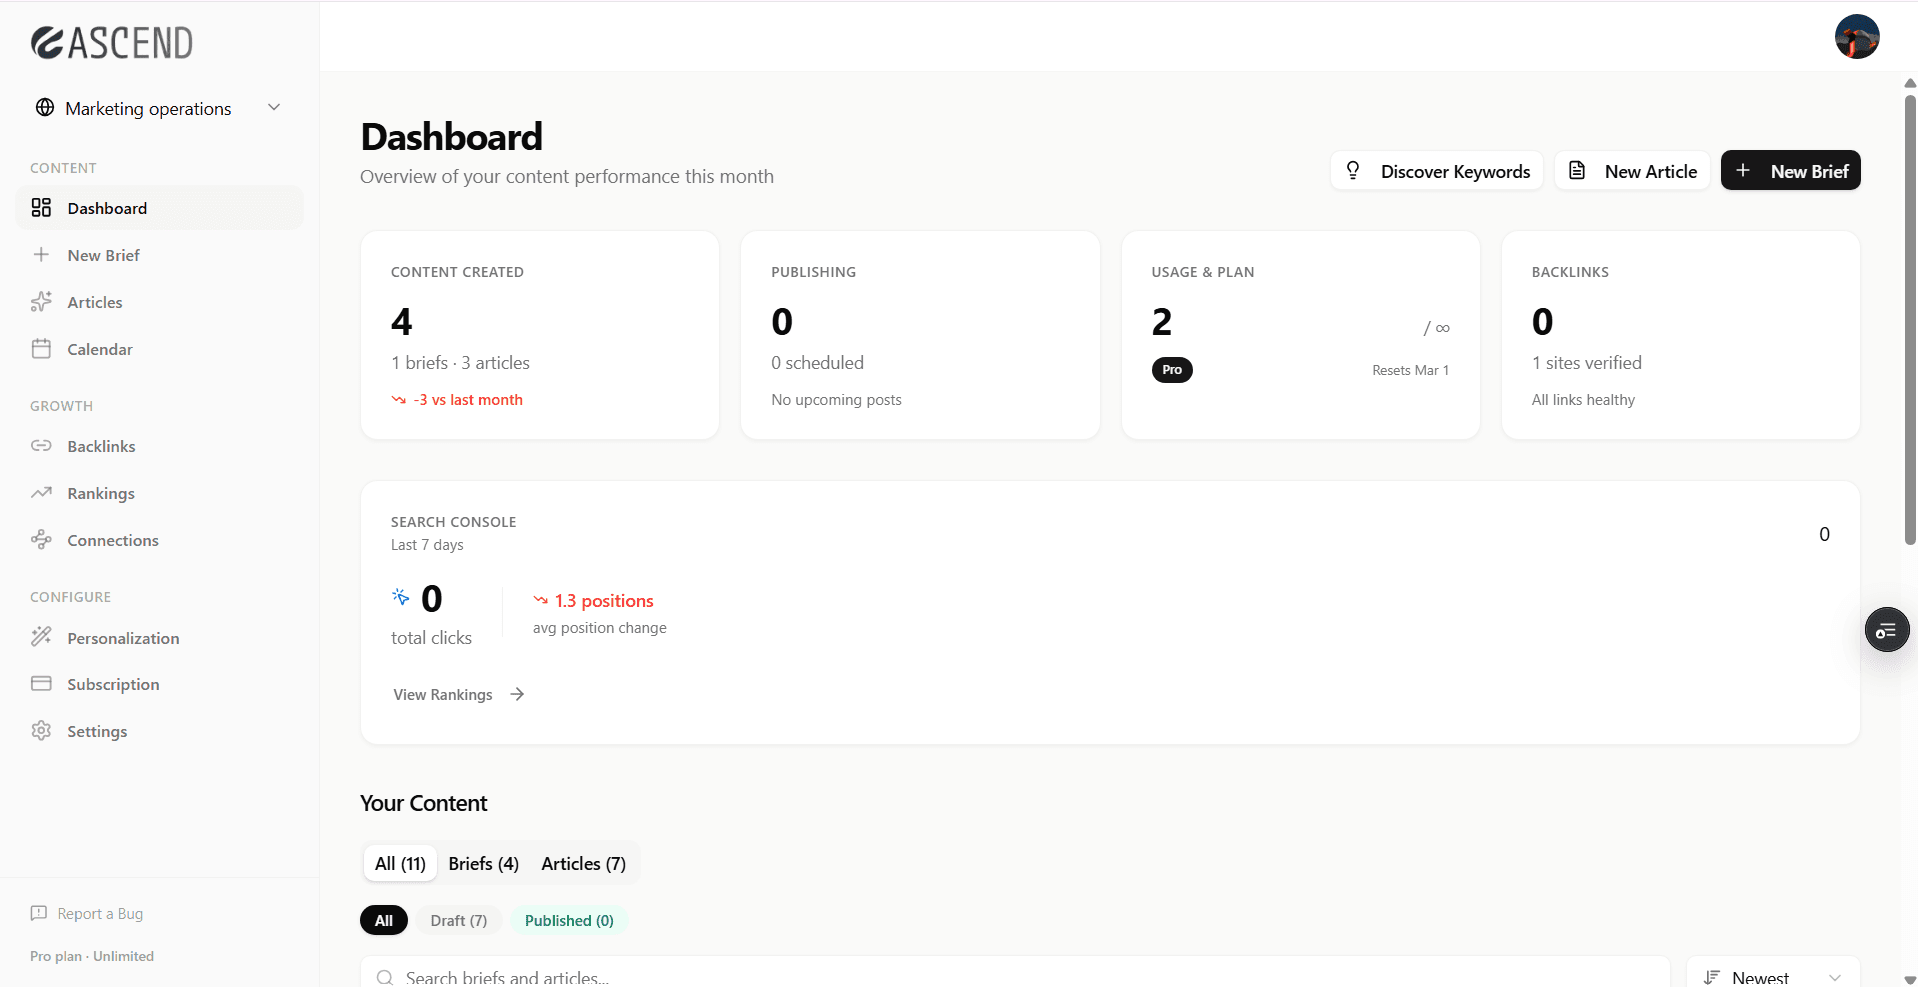The width and height of the screenshot is (1918, 987).
Task: Open Personalization settings
Action: (123, 637)
